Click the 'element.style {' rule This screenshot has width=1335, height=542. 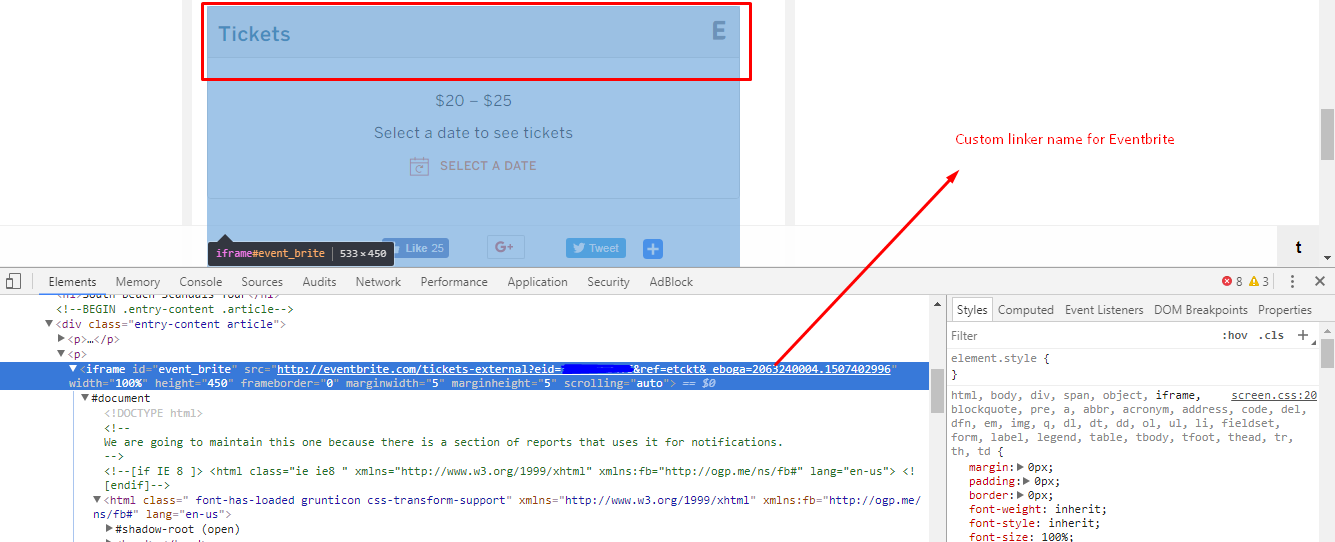[x=1001, y=358]
